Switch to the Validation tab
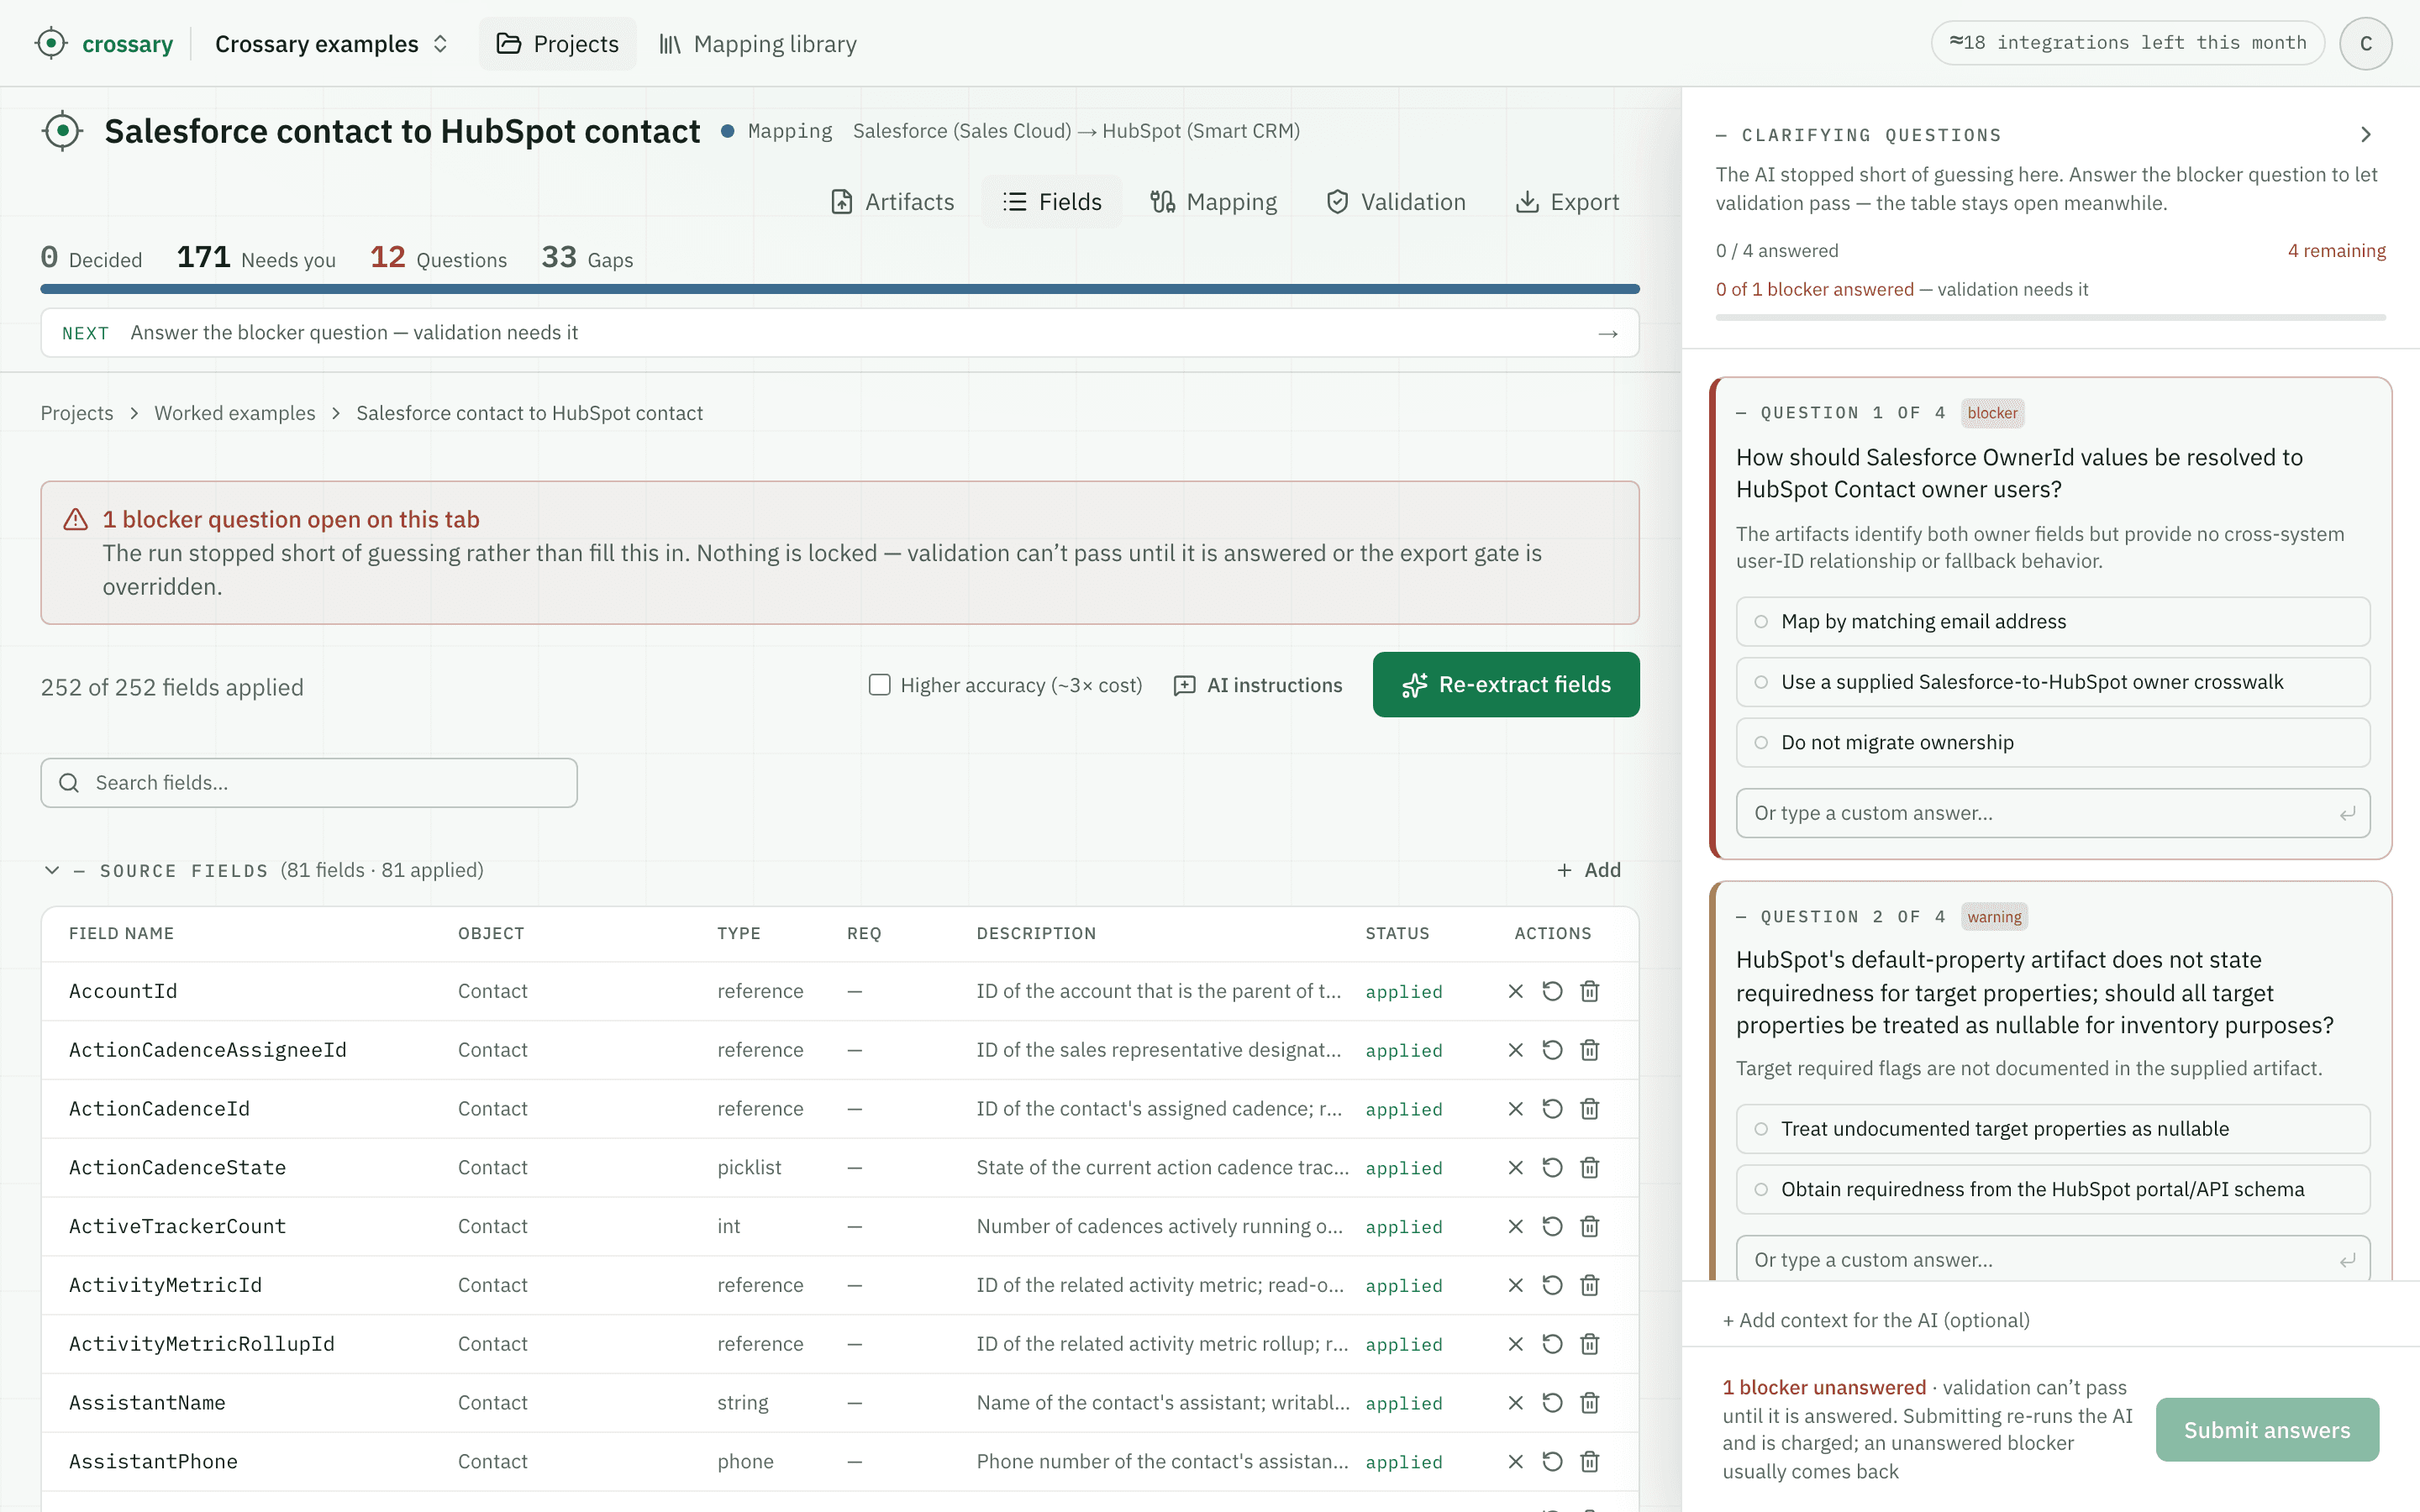2420x1512 pixels. [x=1396, y=202]
